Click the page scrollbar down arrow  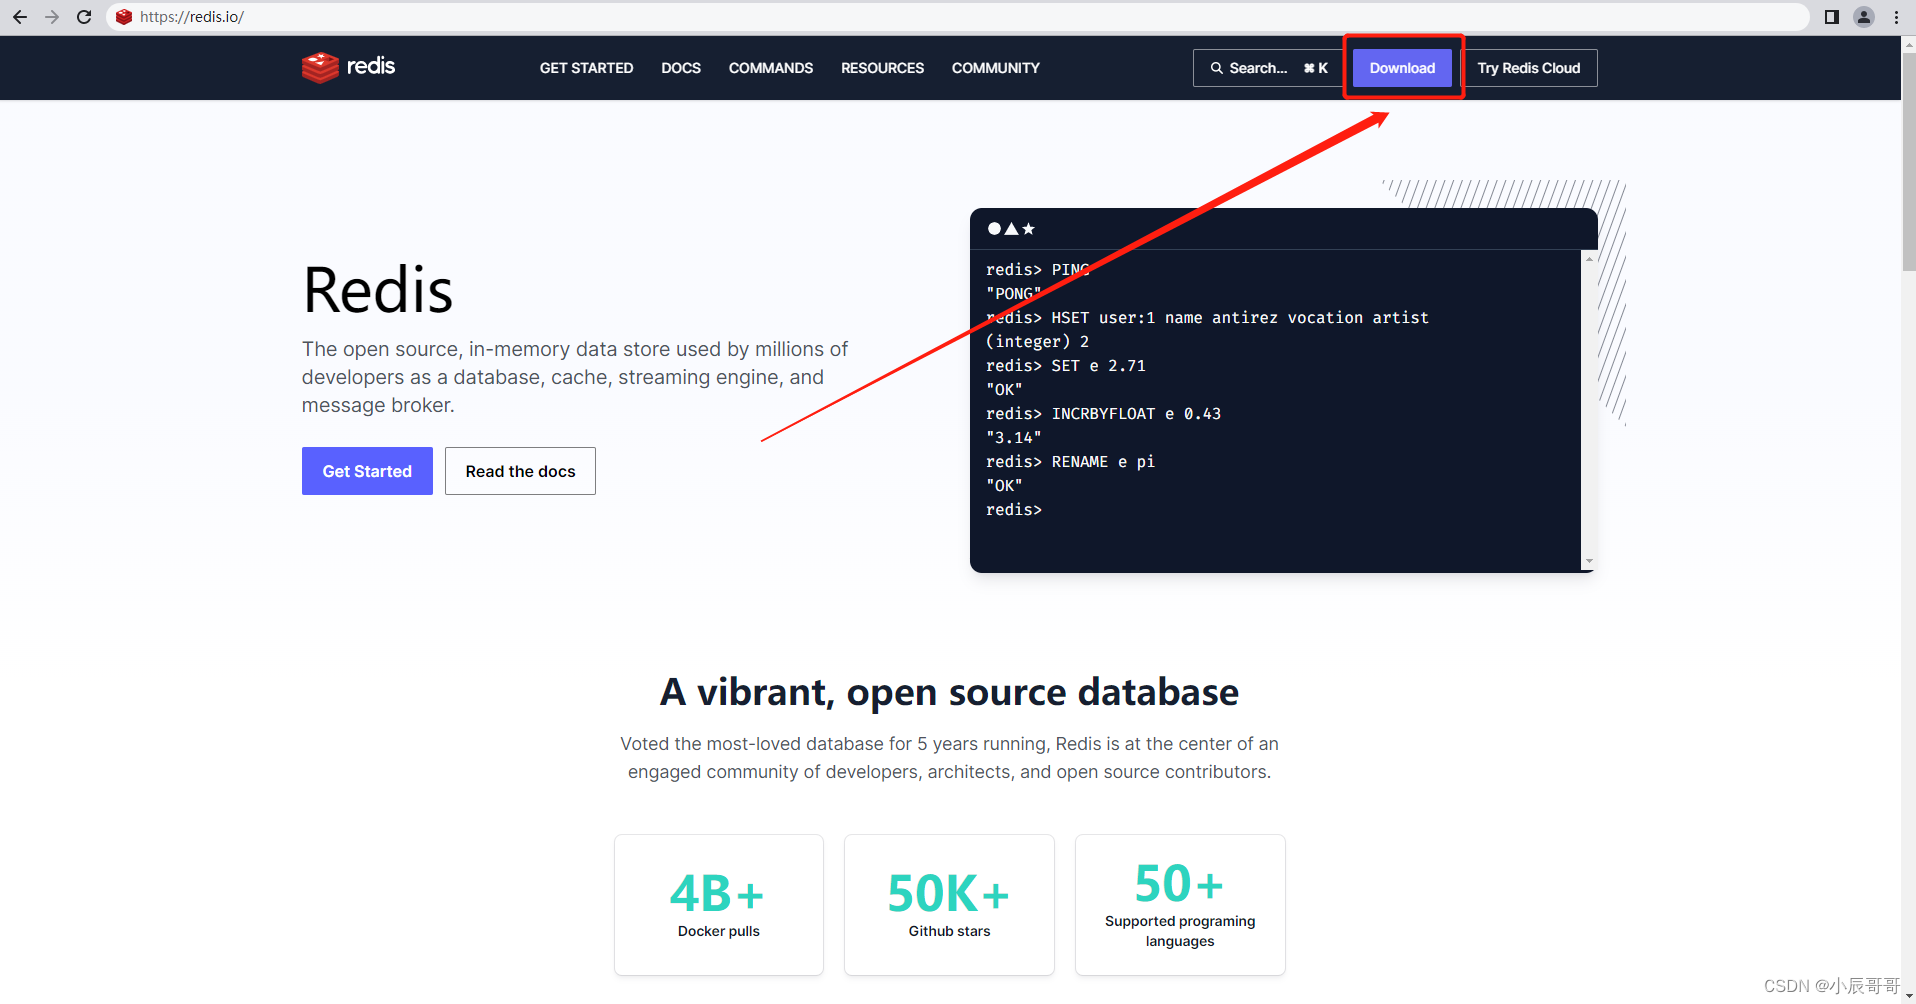click(x=1908, y=996)
